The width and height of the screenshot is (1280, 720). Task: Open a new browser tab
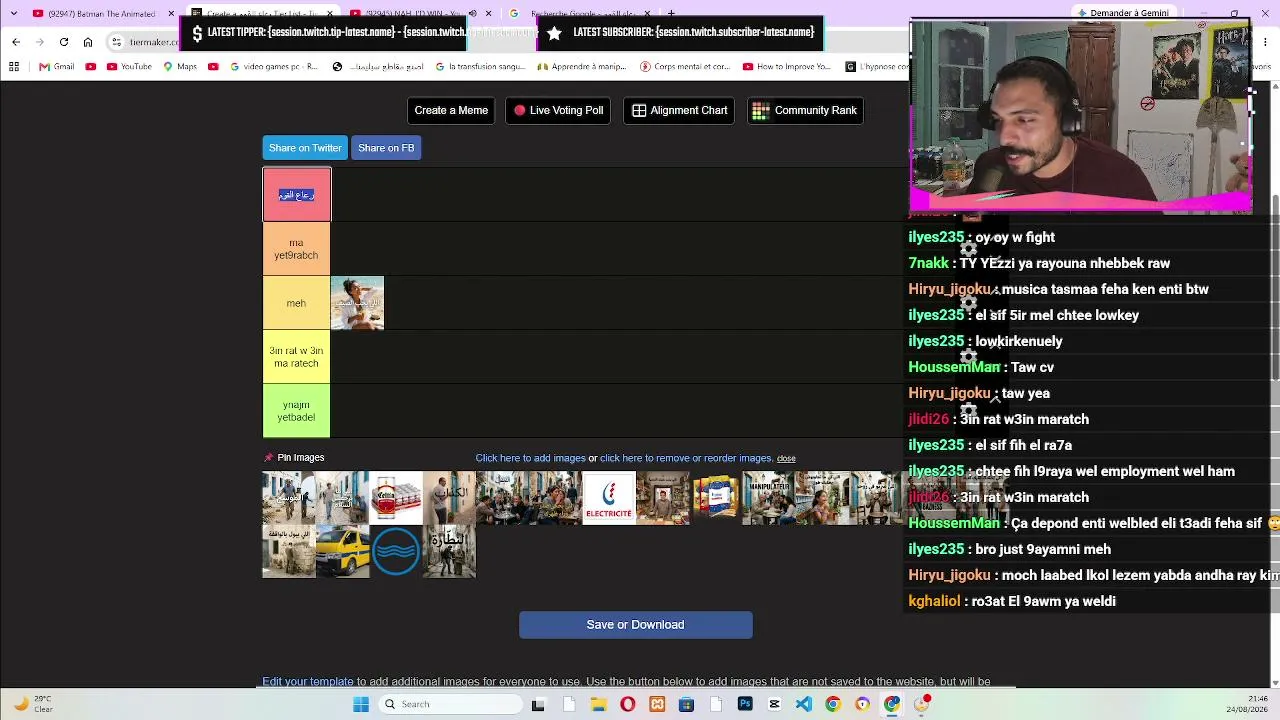(x=671, y=14)
